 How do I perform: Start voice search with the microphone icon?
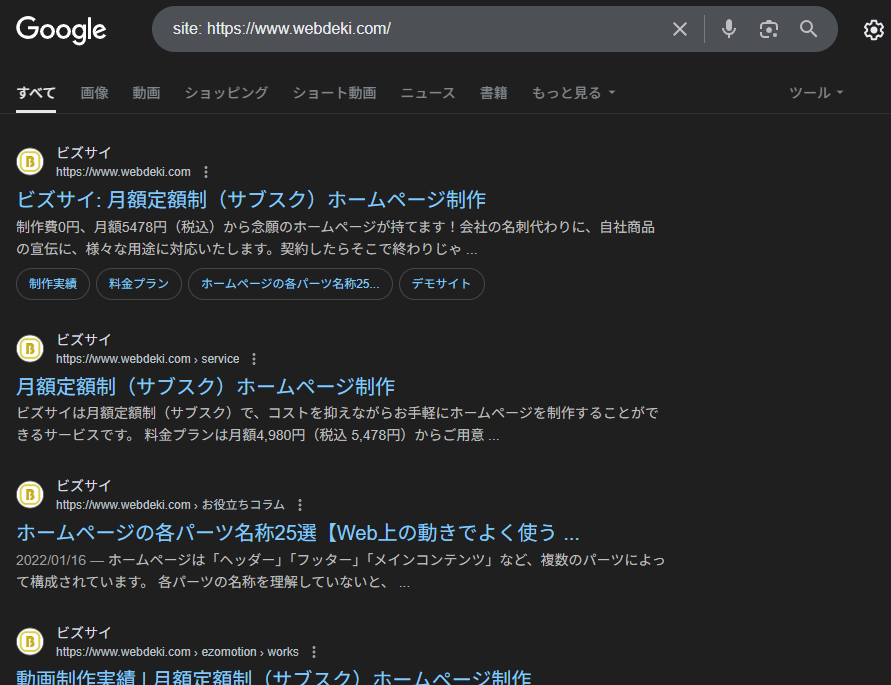[728, 29]
